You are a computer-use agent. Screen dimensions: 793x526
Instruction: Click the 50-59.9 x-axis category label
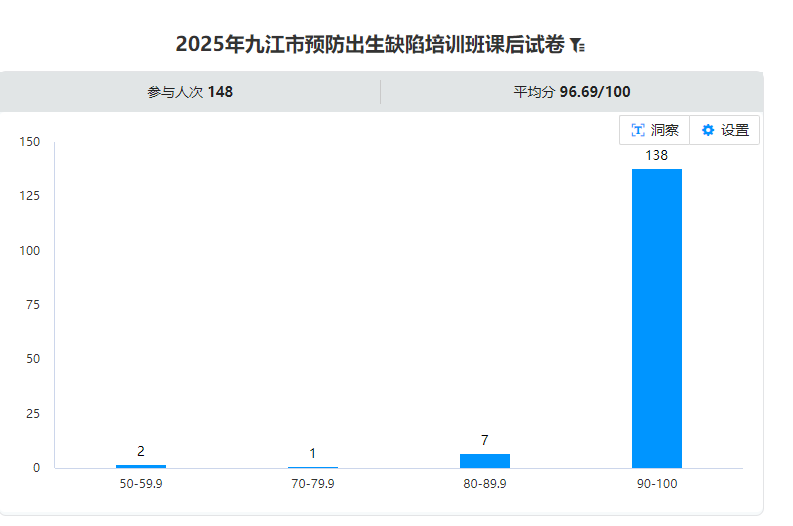141,484
